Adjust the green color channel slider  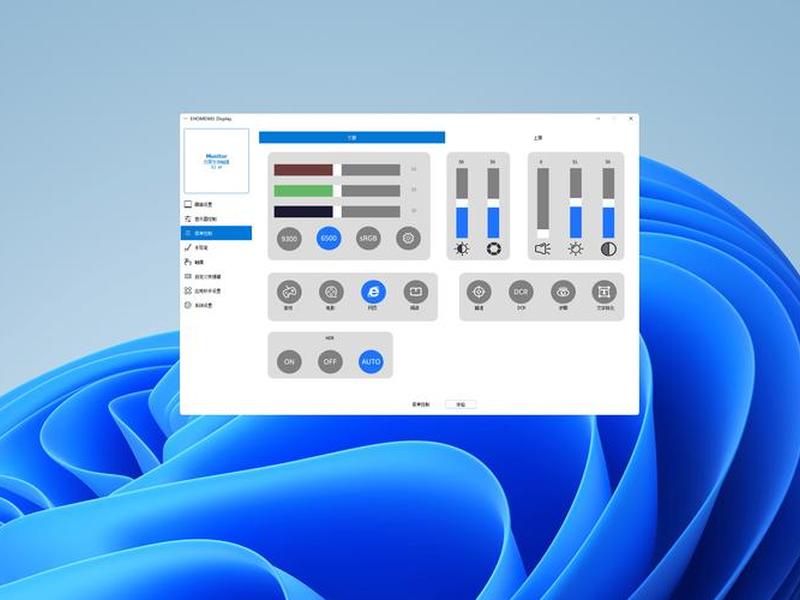pyautogui.click(x=337, y=191)
